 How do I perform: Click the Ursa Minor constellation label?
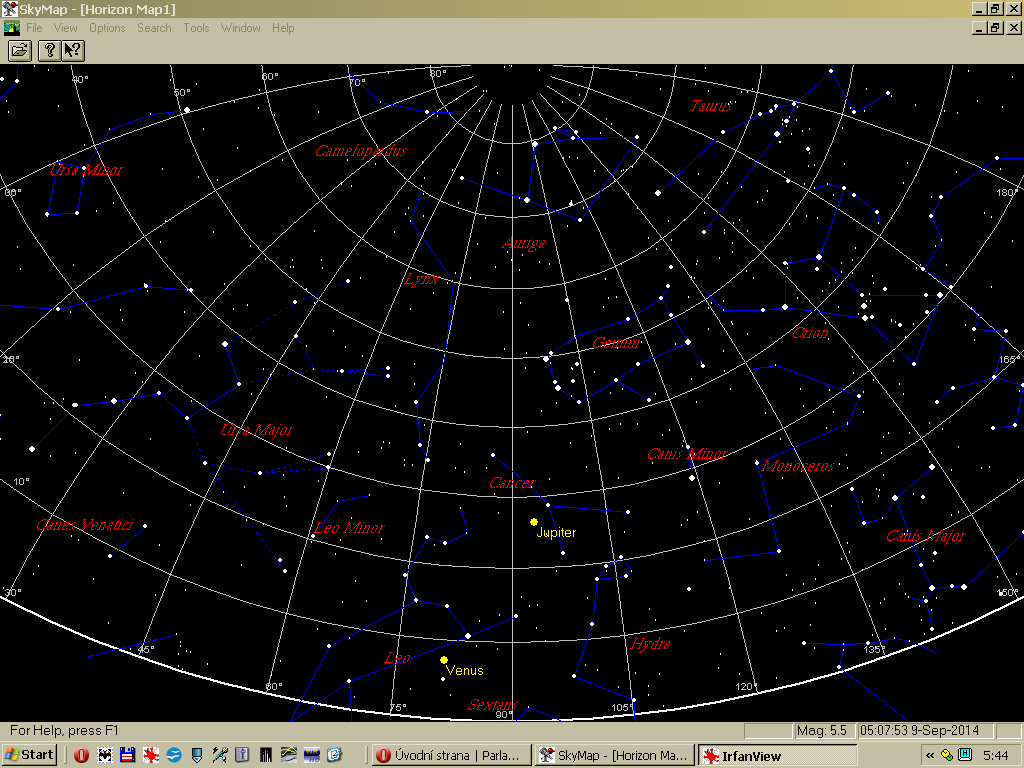[x=86, y=170]
